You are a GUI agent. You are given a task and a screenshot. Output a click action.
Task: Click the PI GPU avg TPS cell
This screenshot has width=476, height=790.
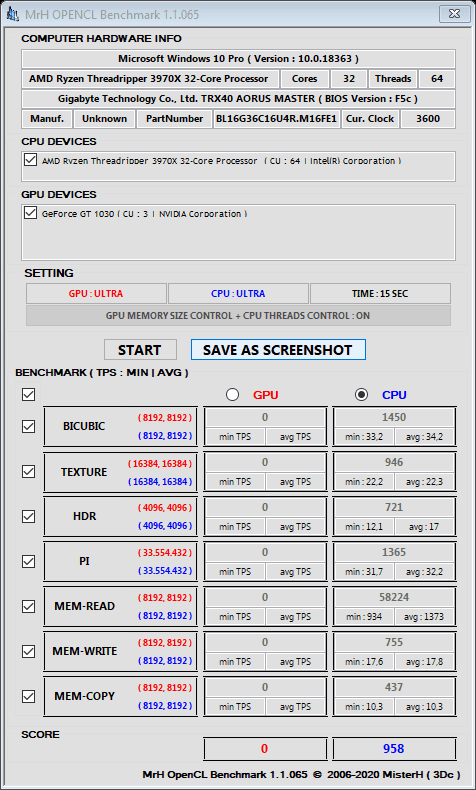(296, 572)
